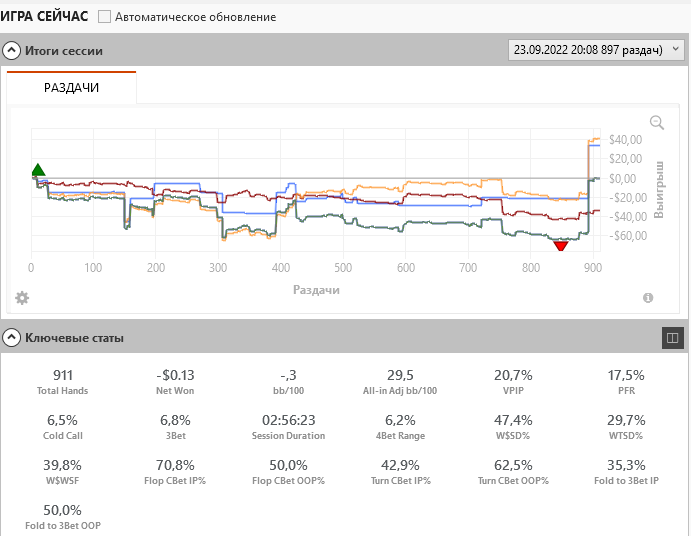The height and width of the screenshot is (536, 691).
Task: Enable the Автоматическое обновление checkbox
Action: [105, 17]
